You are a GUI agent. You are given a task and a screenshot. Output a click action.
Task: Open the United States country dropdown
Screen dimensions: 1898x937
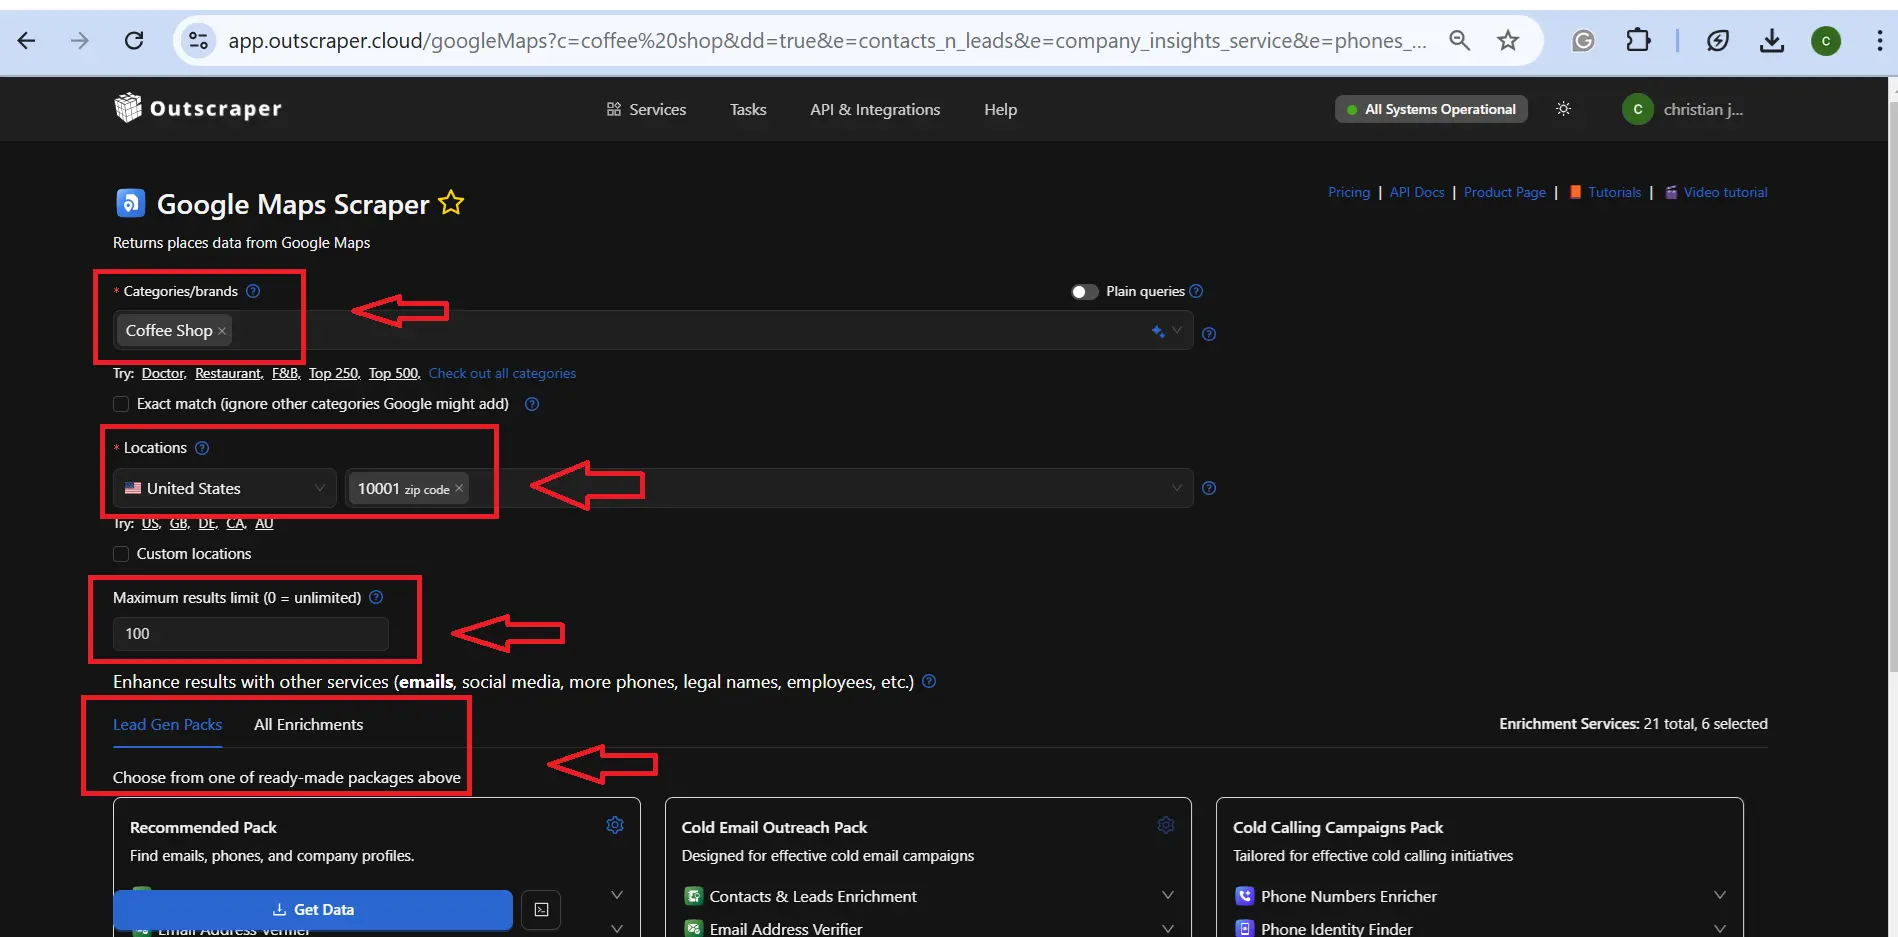[x=225, y=488]
